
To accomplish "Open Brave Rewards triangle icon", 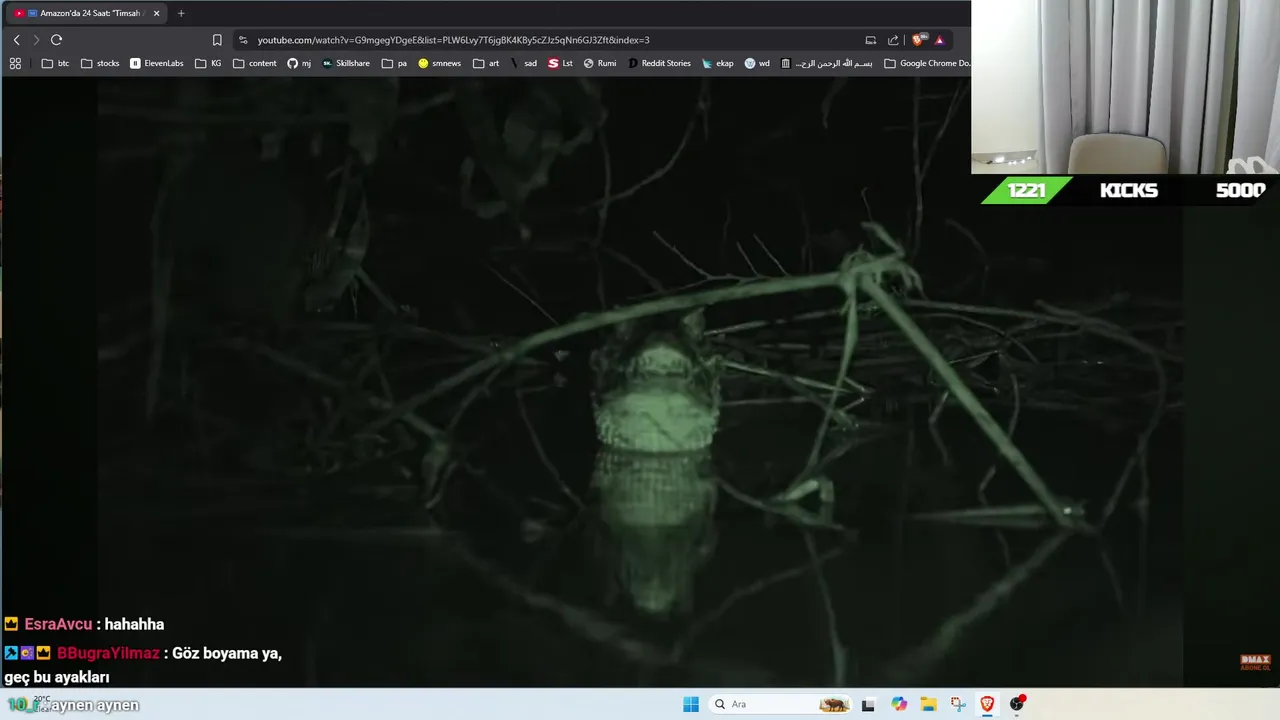I will click(x=939, y=40).
